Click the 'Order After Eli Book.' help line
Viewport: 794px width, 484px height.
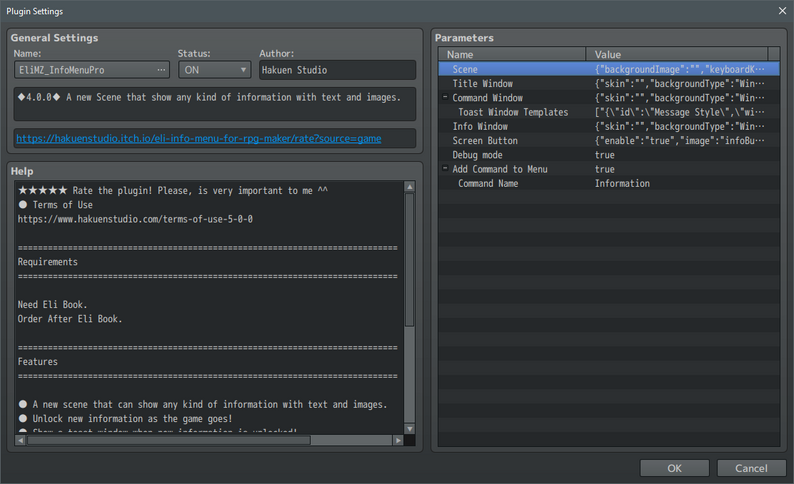[70, 318]
